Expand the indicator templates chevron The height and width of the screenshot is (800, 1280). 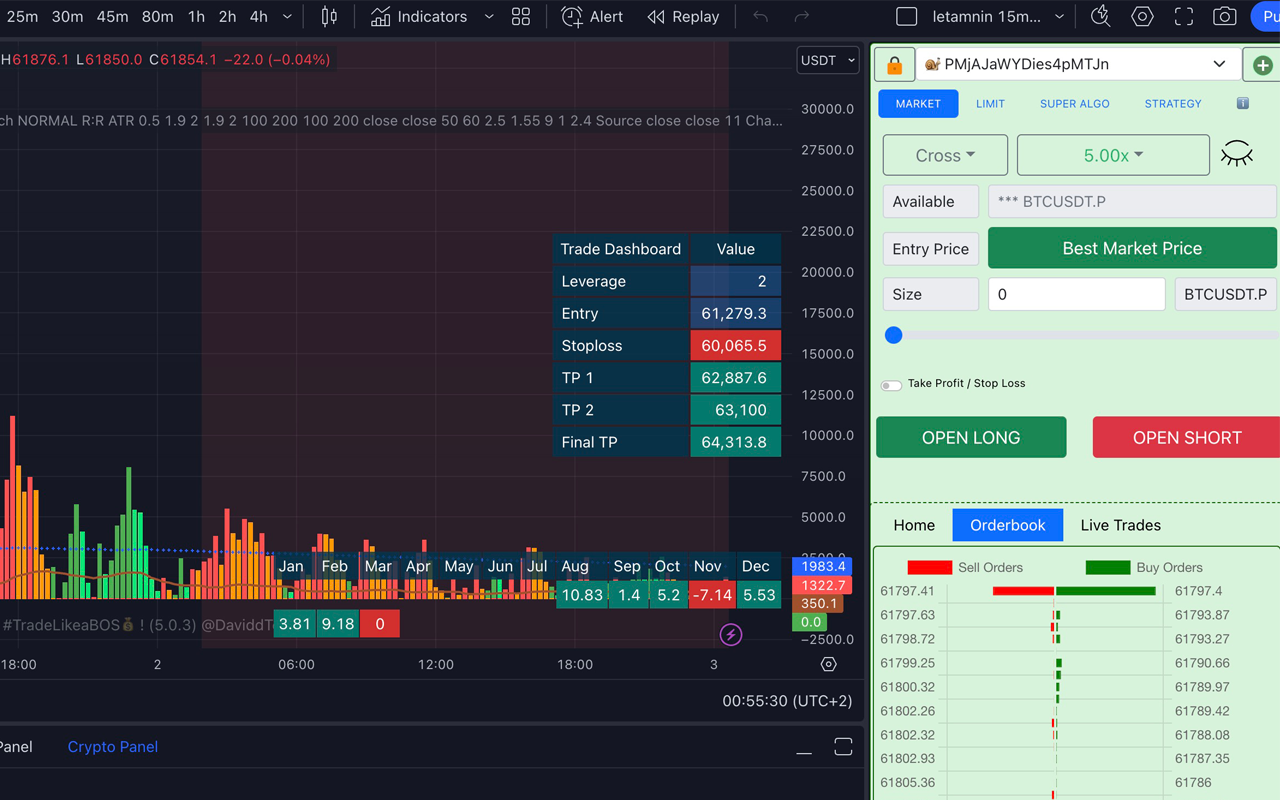pyautogui.click(x=489, y=17)
